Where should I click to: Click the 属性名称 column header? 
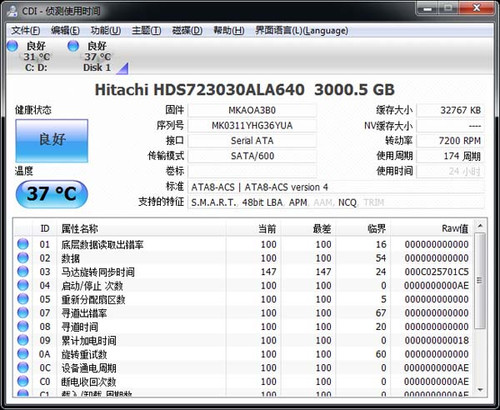tap(142, 229)
